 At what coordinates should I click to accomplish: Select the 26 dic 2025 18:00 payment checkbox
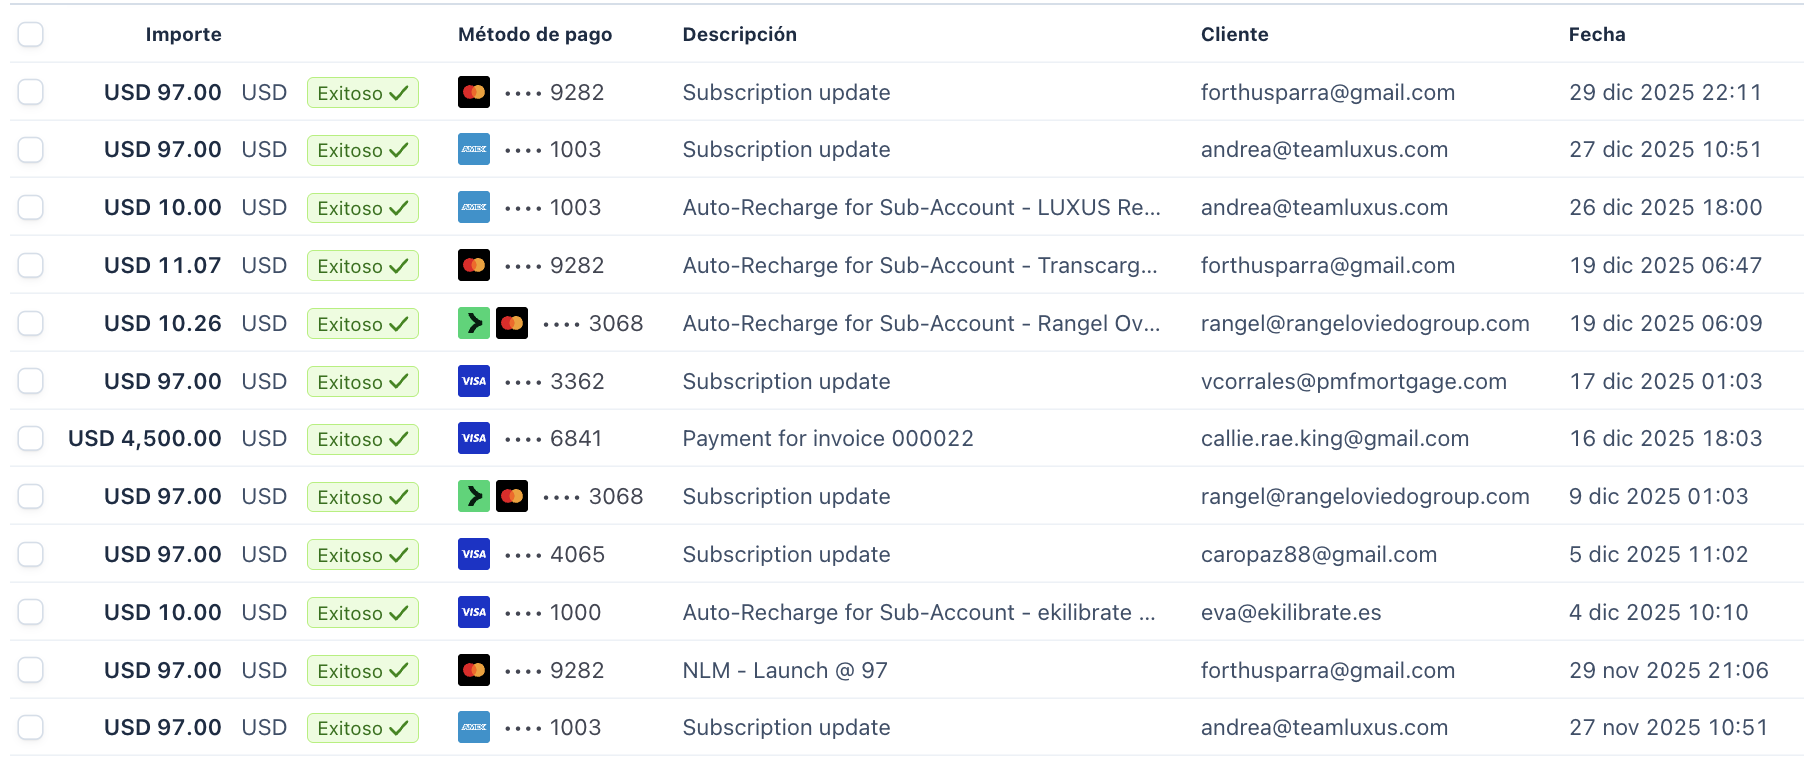coord(31,207)
